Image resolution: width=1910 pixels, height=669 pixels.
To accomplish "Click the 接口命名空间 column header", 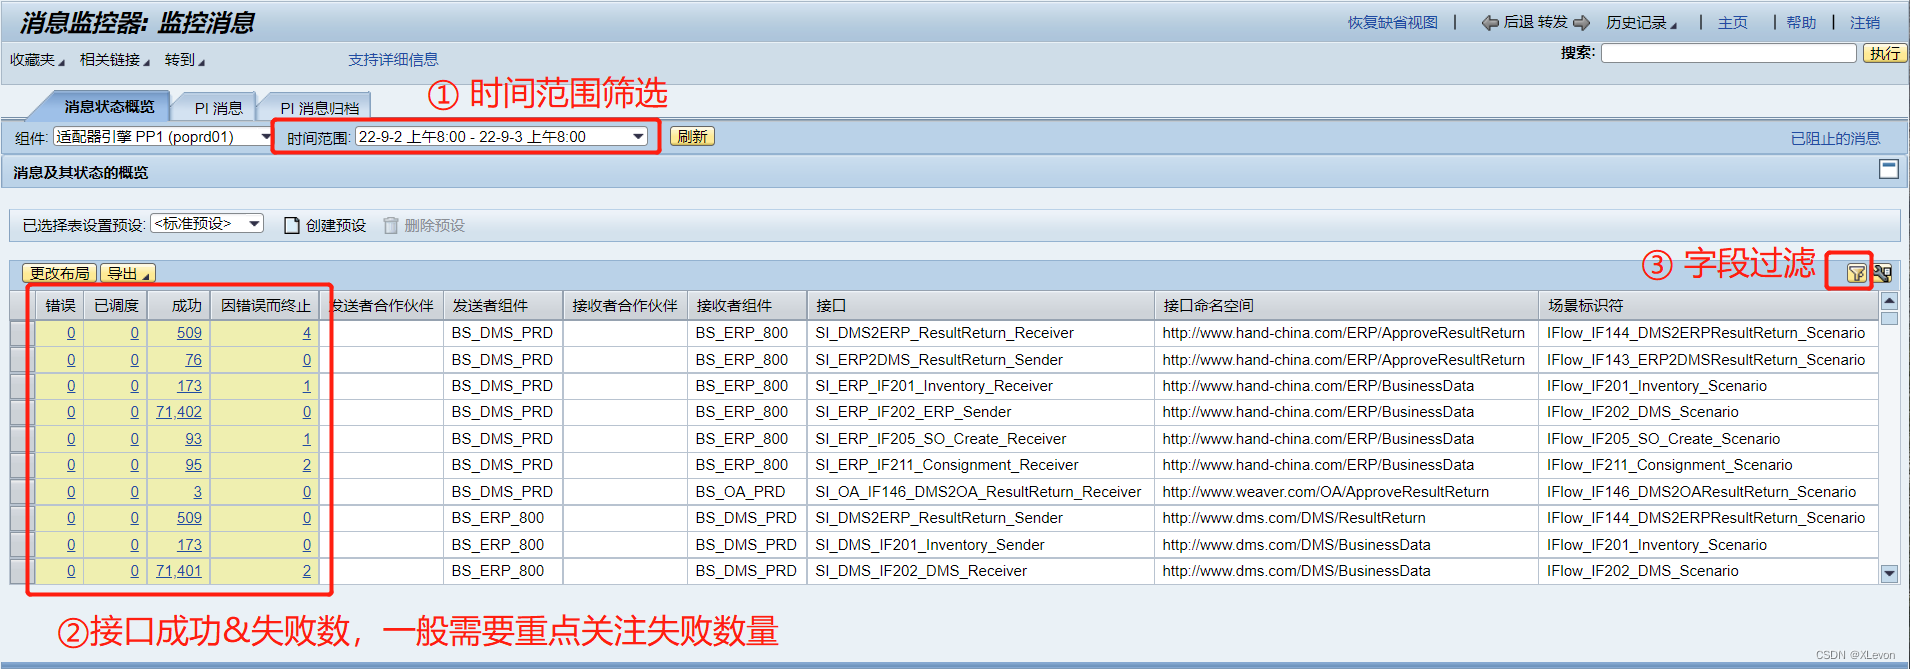I will pyautogui.click(x=1346, y=306).
